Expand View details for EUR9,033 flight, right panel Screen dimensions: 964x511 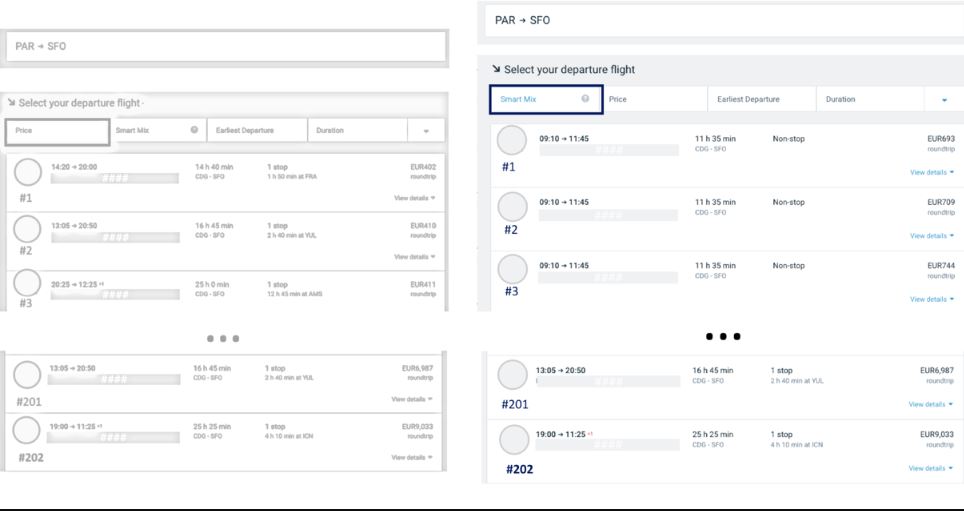click(931, 468)
